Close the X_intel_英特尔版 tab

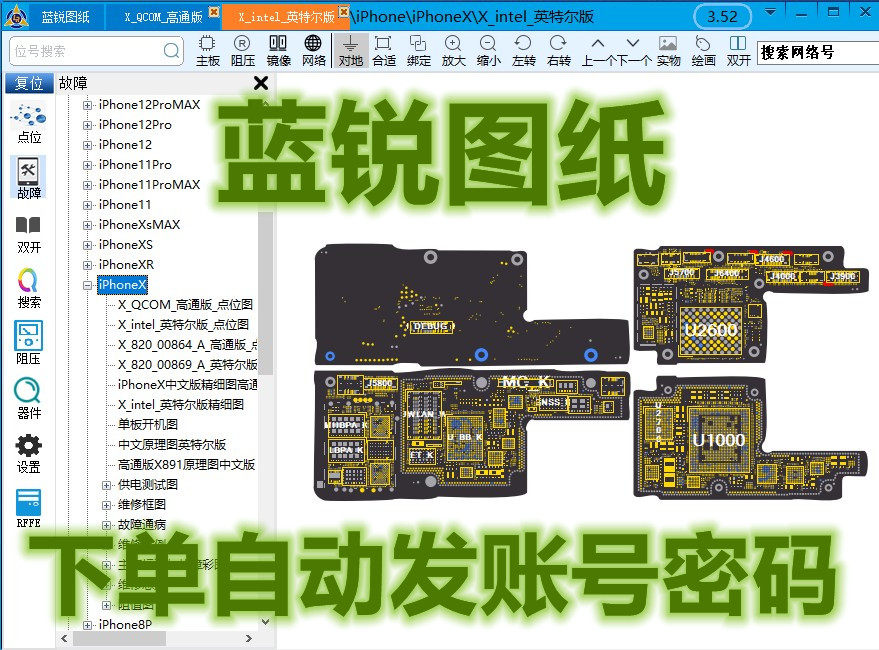click(344, 11)
